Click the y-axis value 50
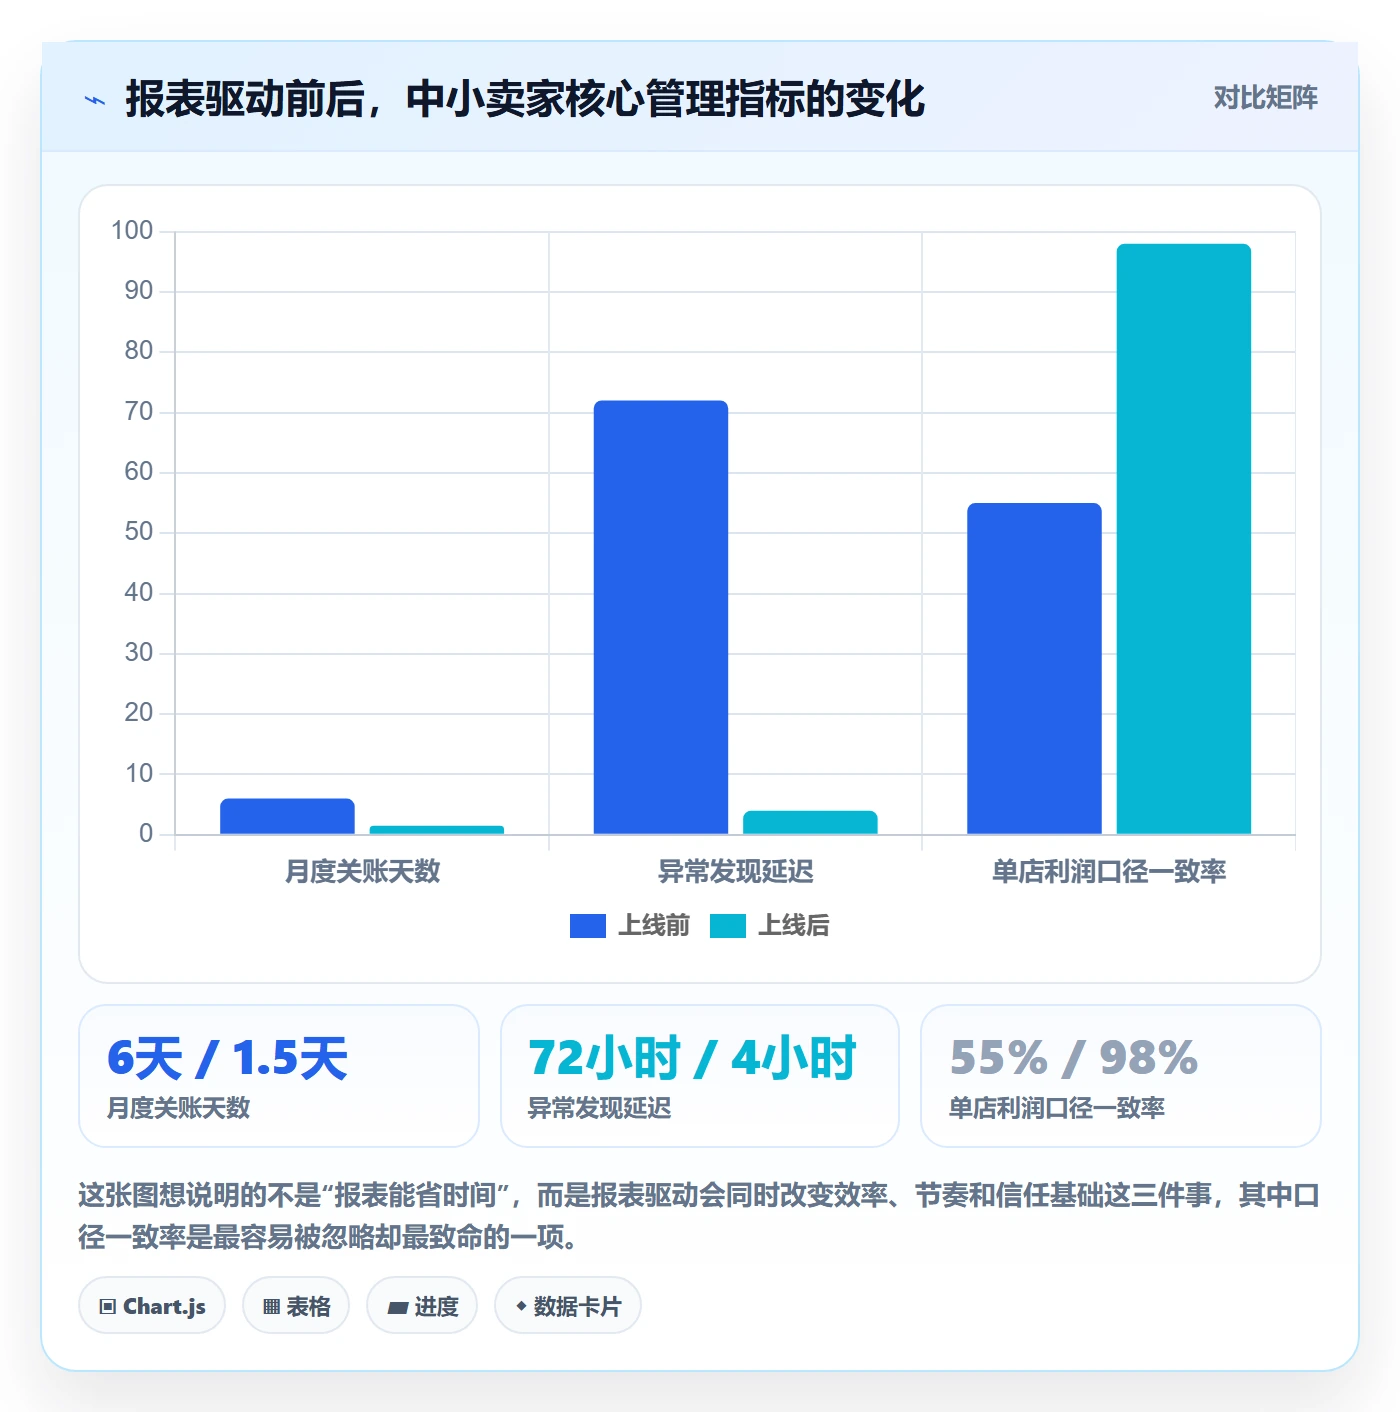This screenshot has width=1400, height=1412. (139, 532)
